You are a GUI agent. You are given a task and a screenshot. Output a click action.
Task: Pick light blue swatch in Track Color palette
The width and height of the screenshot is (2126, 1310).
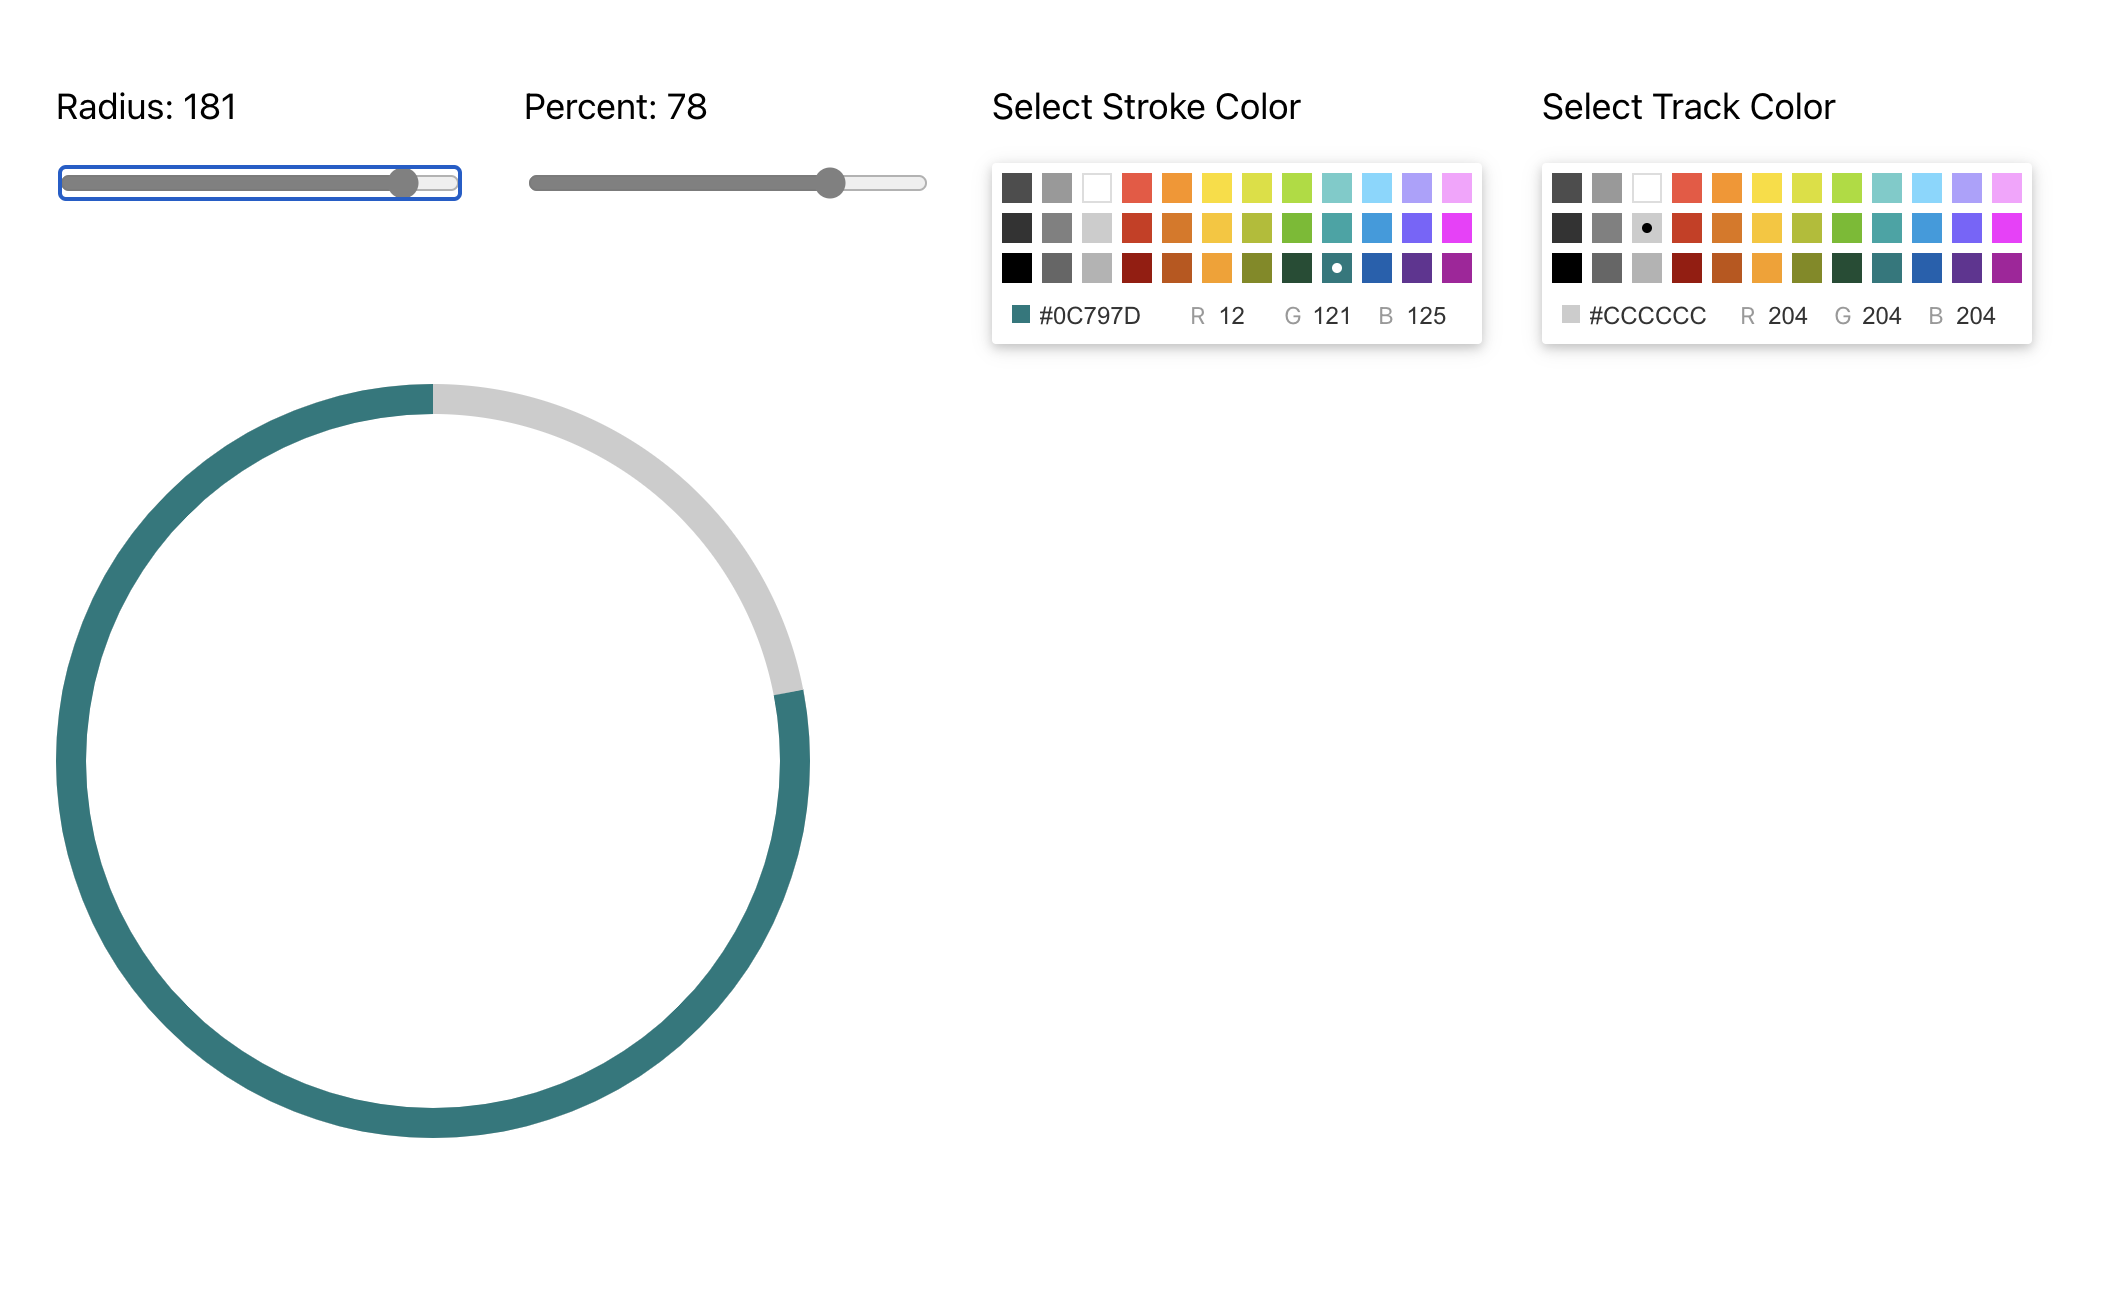point(1926,188)
